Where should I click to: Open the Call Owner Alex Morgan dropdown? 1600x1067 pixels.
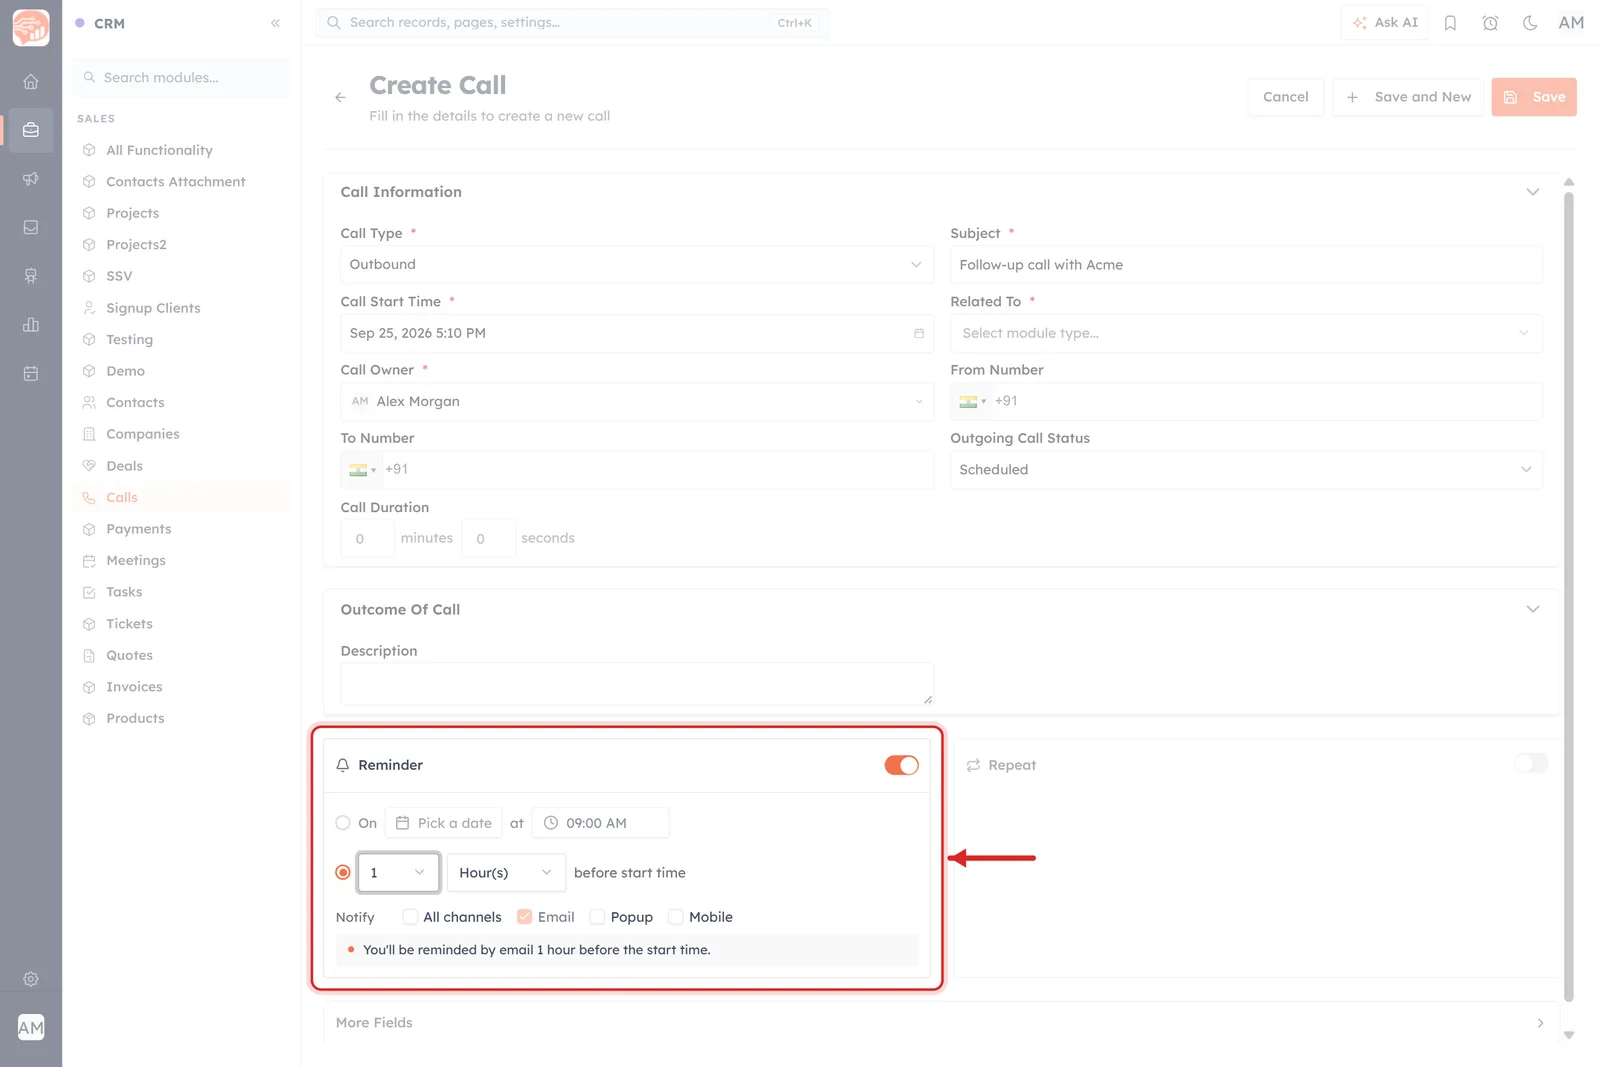click(637, 401)
